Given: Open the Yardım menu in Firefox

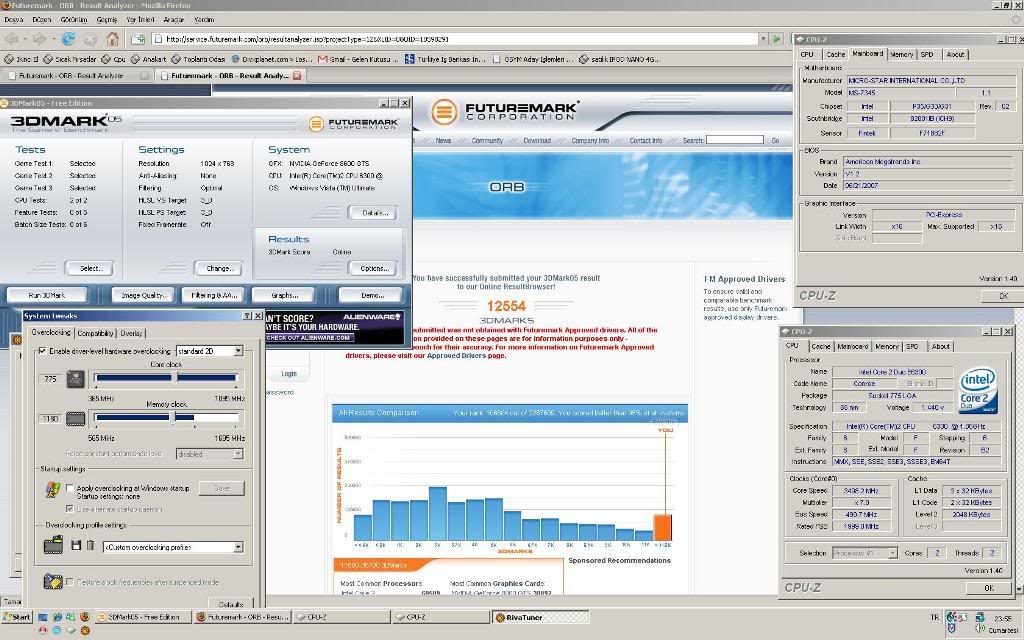Looking at the screenshot, I should [204, 20].
